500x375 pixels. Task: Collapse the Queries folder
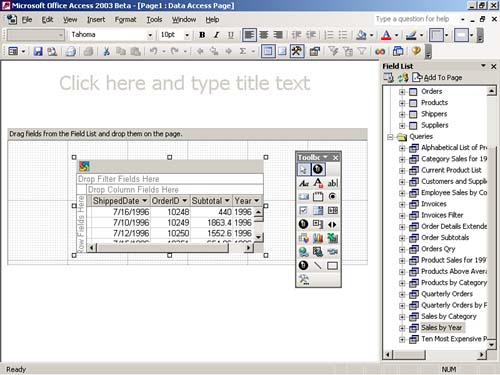point(390,137)
